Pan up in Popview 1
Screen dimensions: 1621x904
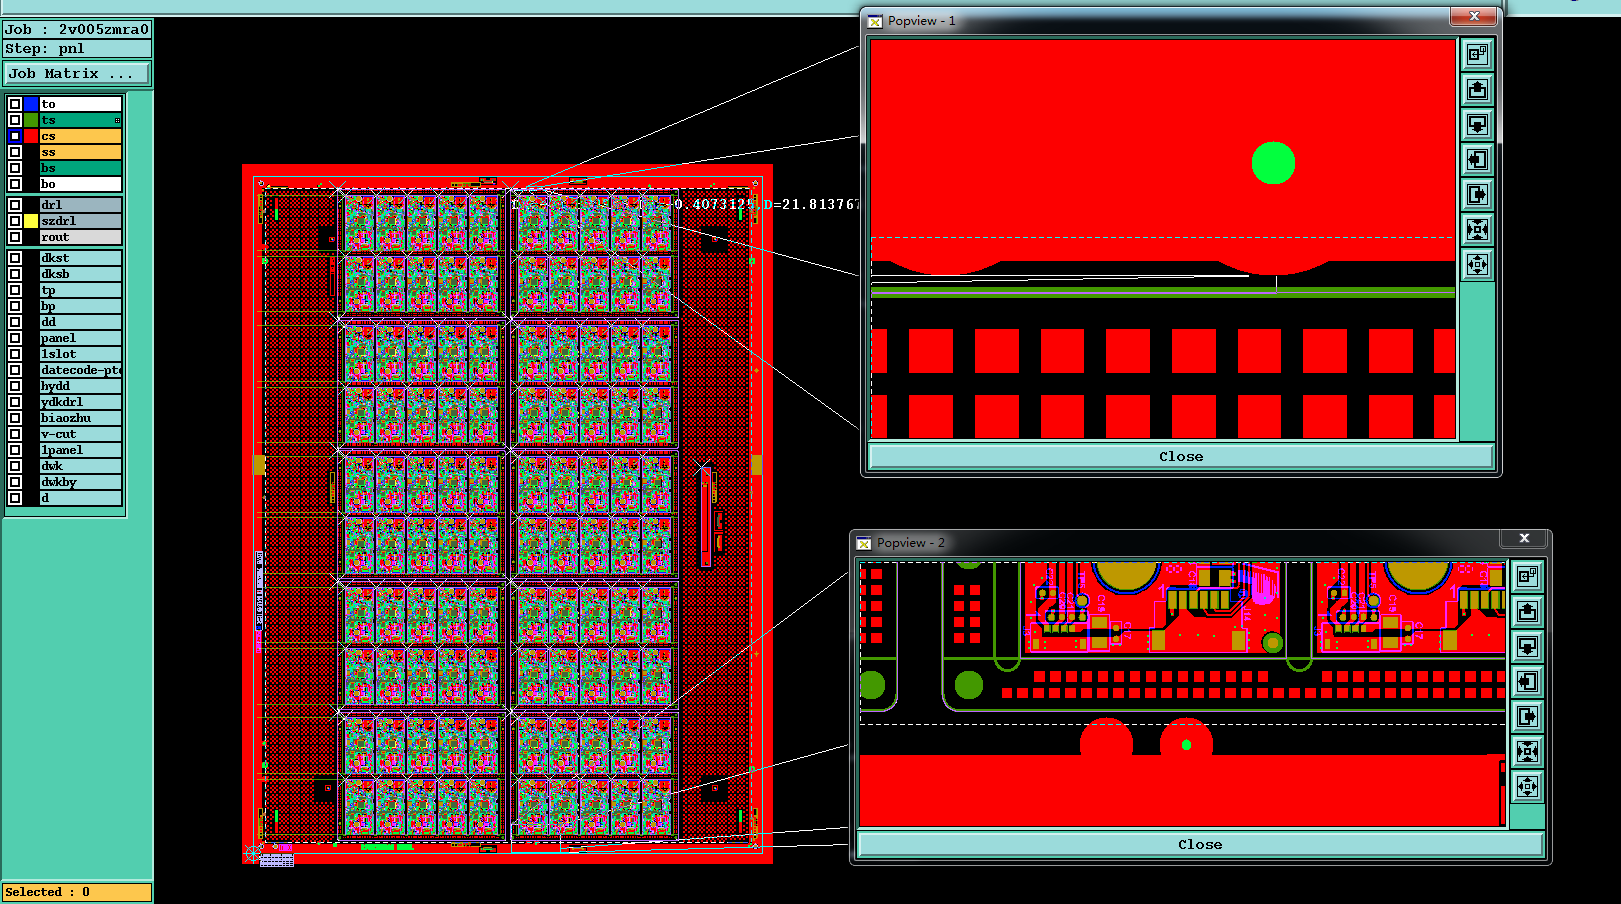tap(1477, 89)
